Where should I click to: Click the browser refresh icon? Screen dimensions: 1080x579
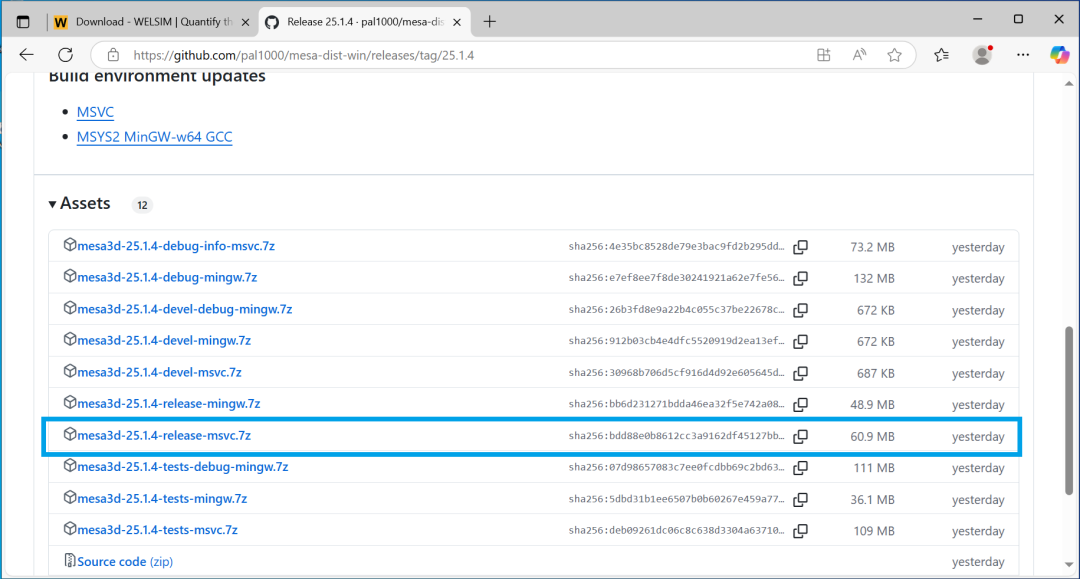(x=65, y=55)
